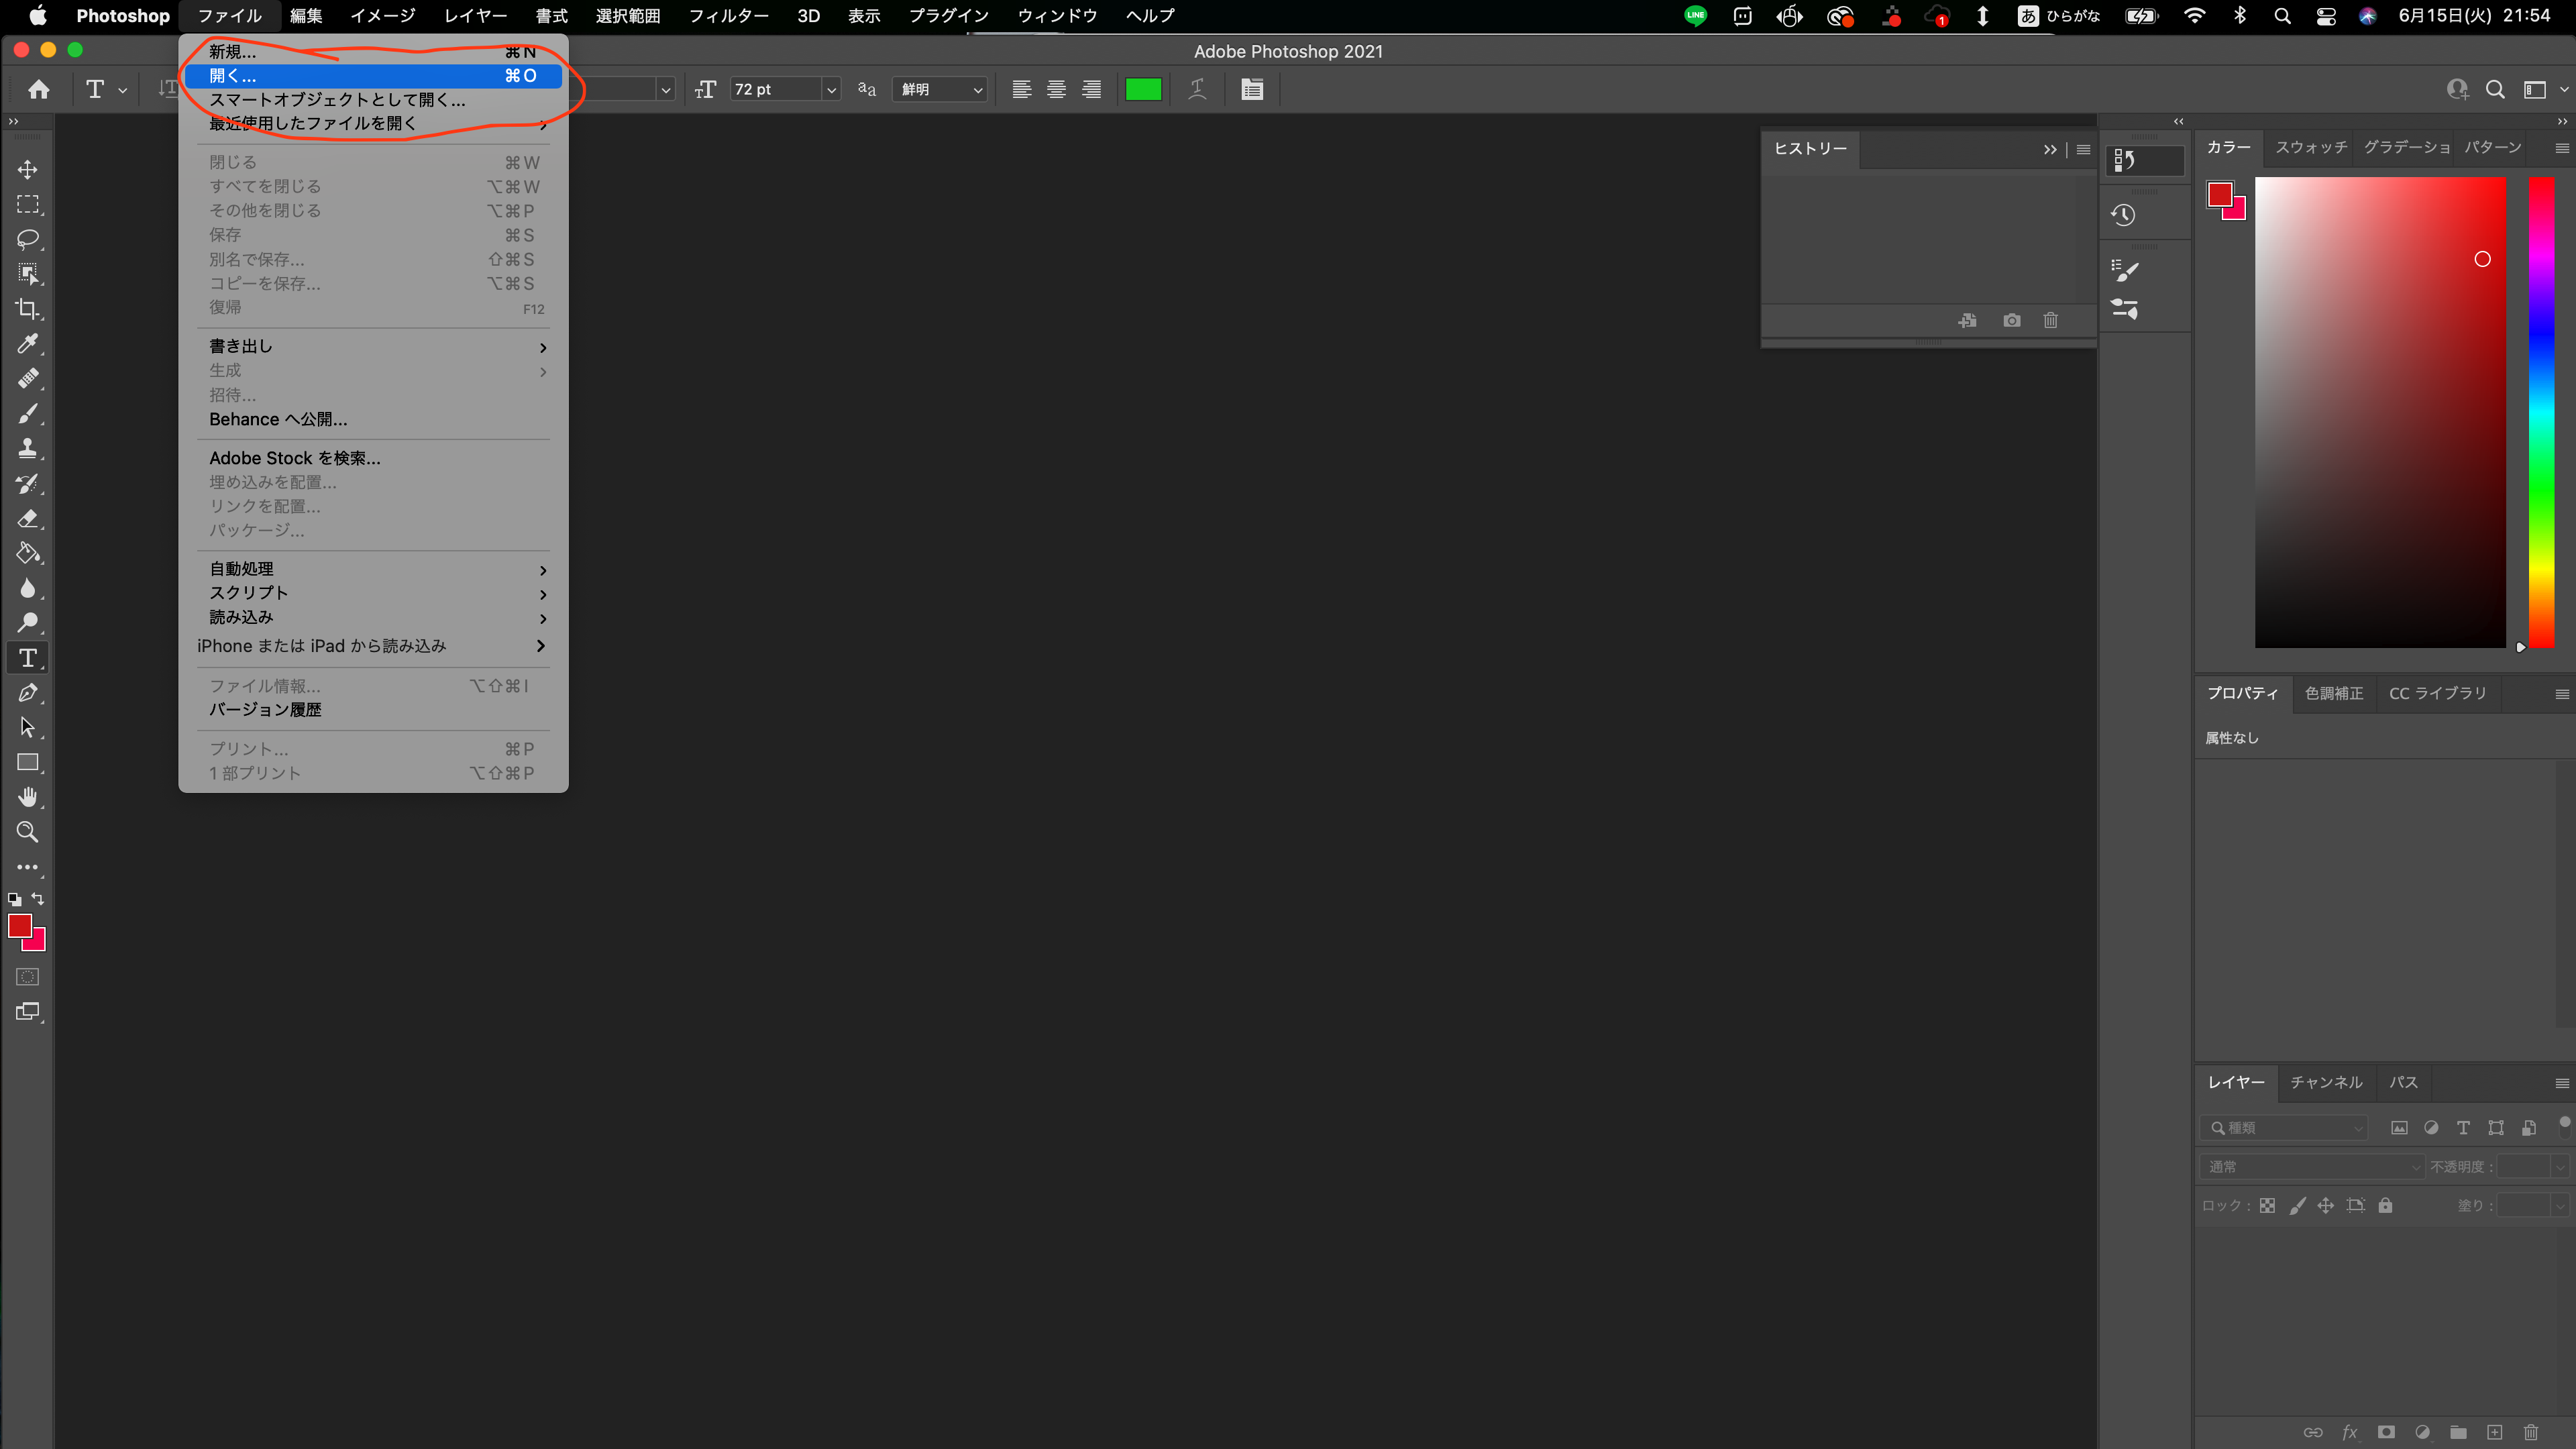Open anti-aliasing 鮮明 dropdown
The height and width of the screenshot is (1449, 2576).
pyautogui.click(x=939, y=89)
